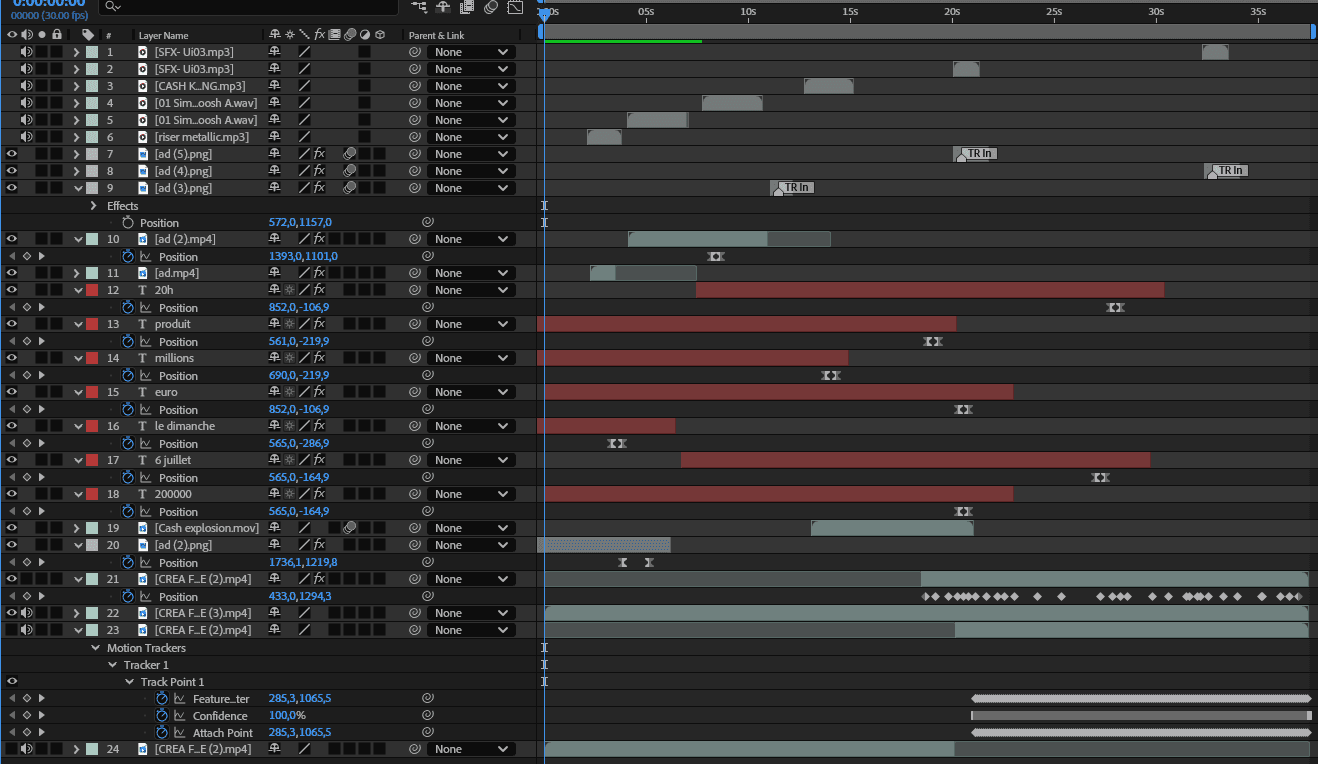
Task: Collapse layer 9 [ad (3).png]
Action: (x=77, y=188)
